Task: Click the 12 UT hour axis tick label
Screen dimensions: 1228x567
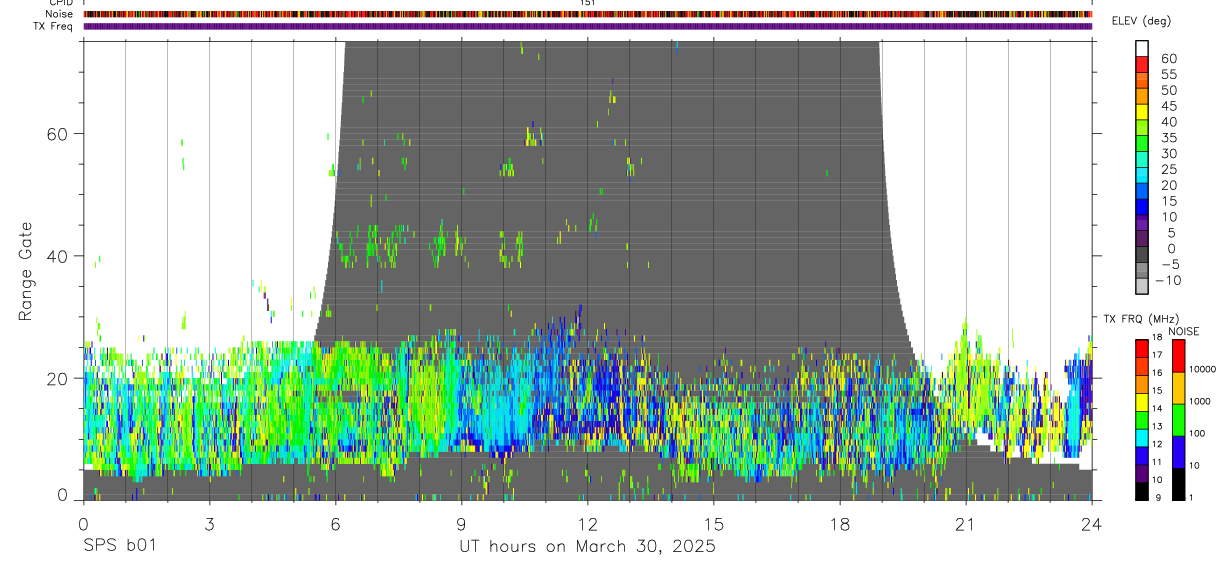Action: click(x=588, y=524)
